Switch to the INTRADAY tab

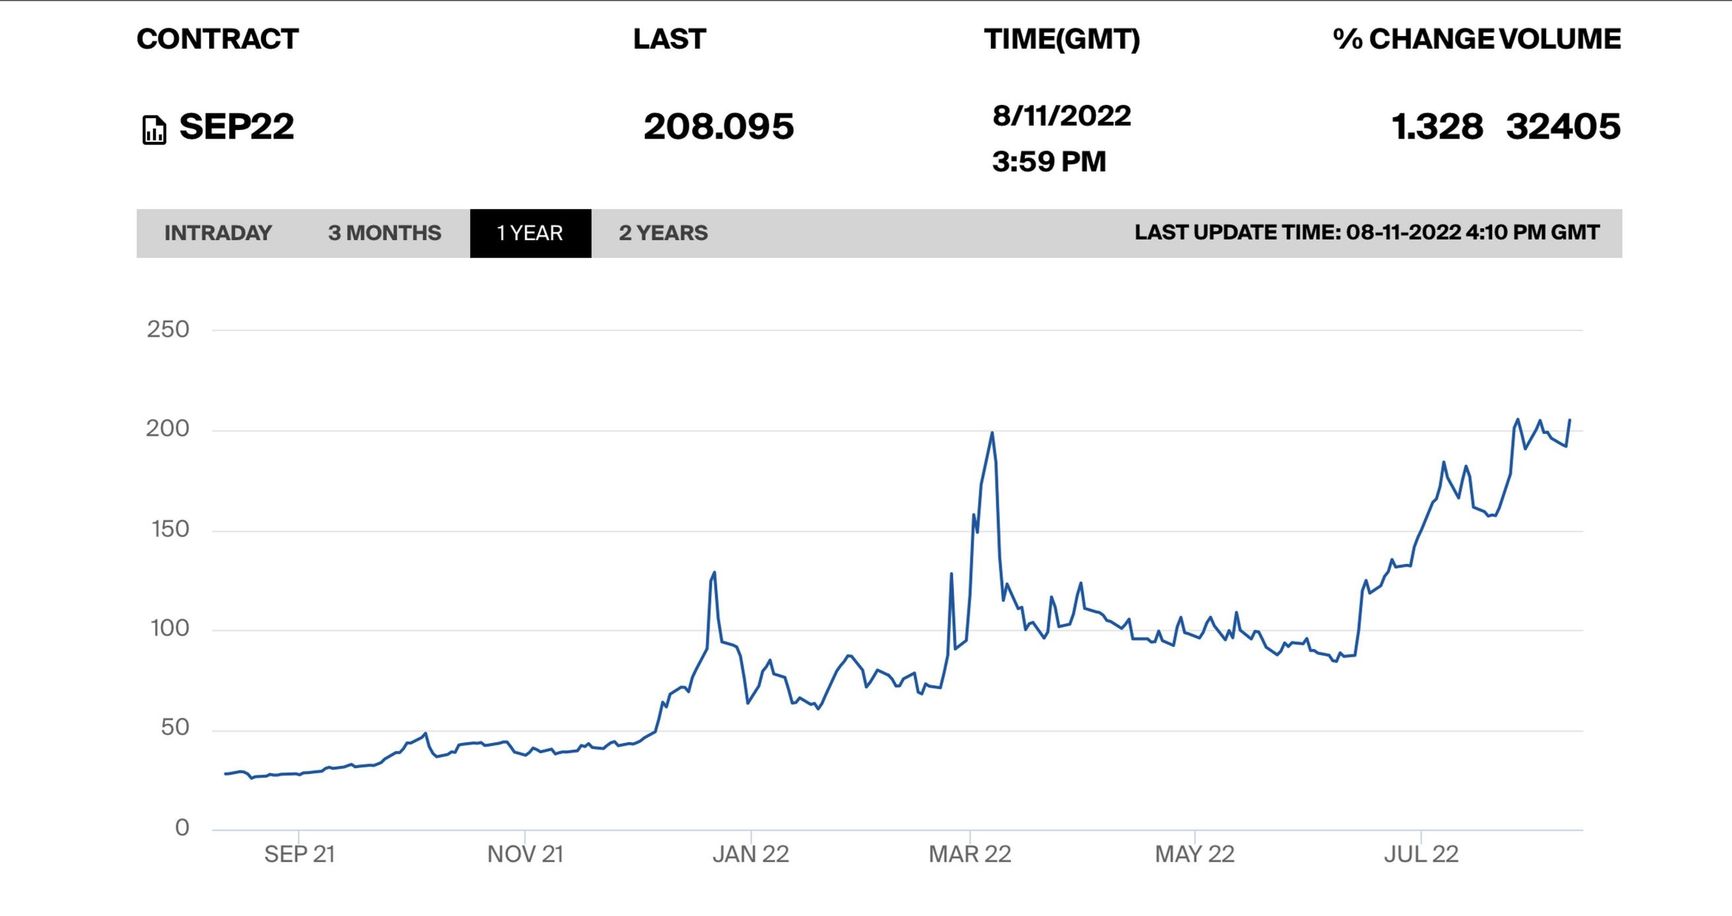pyautogui.click(x=218, y=233)
